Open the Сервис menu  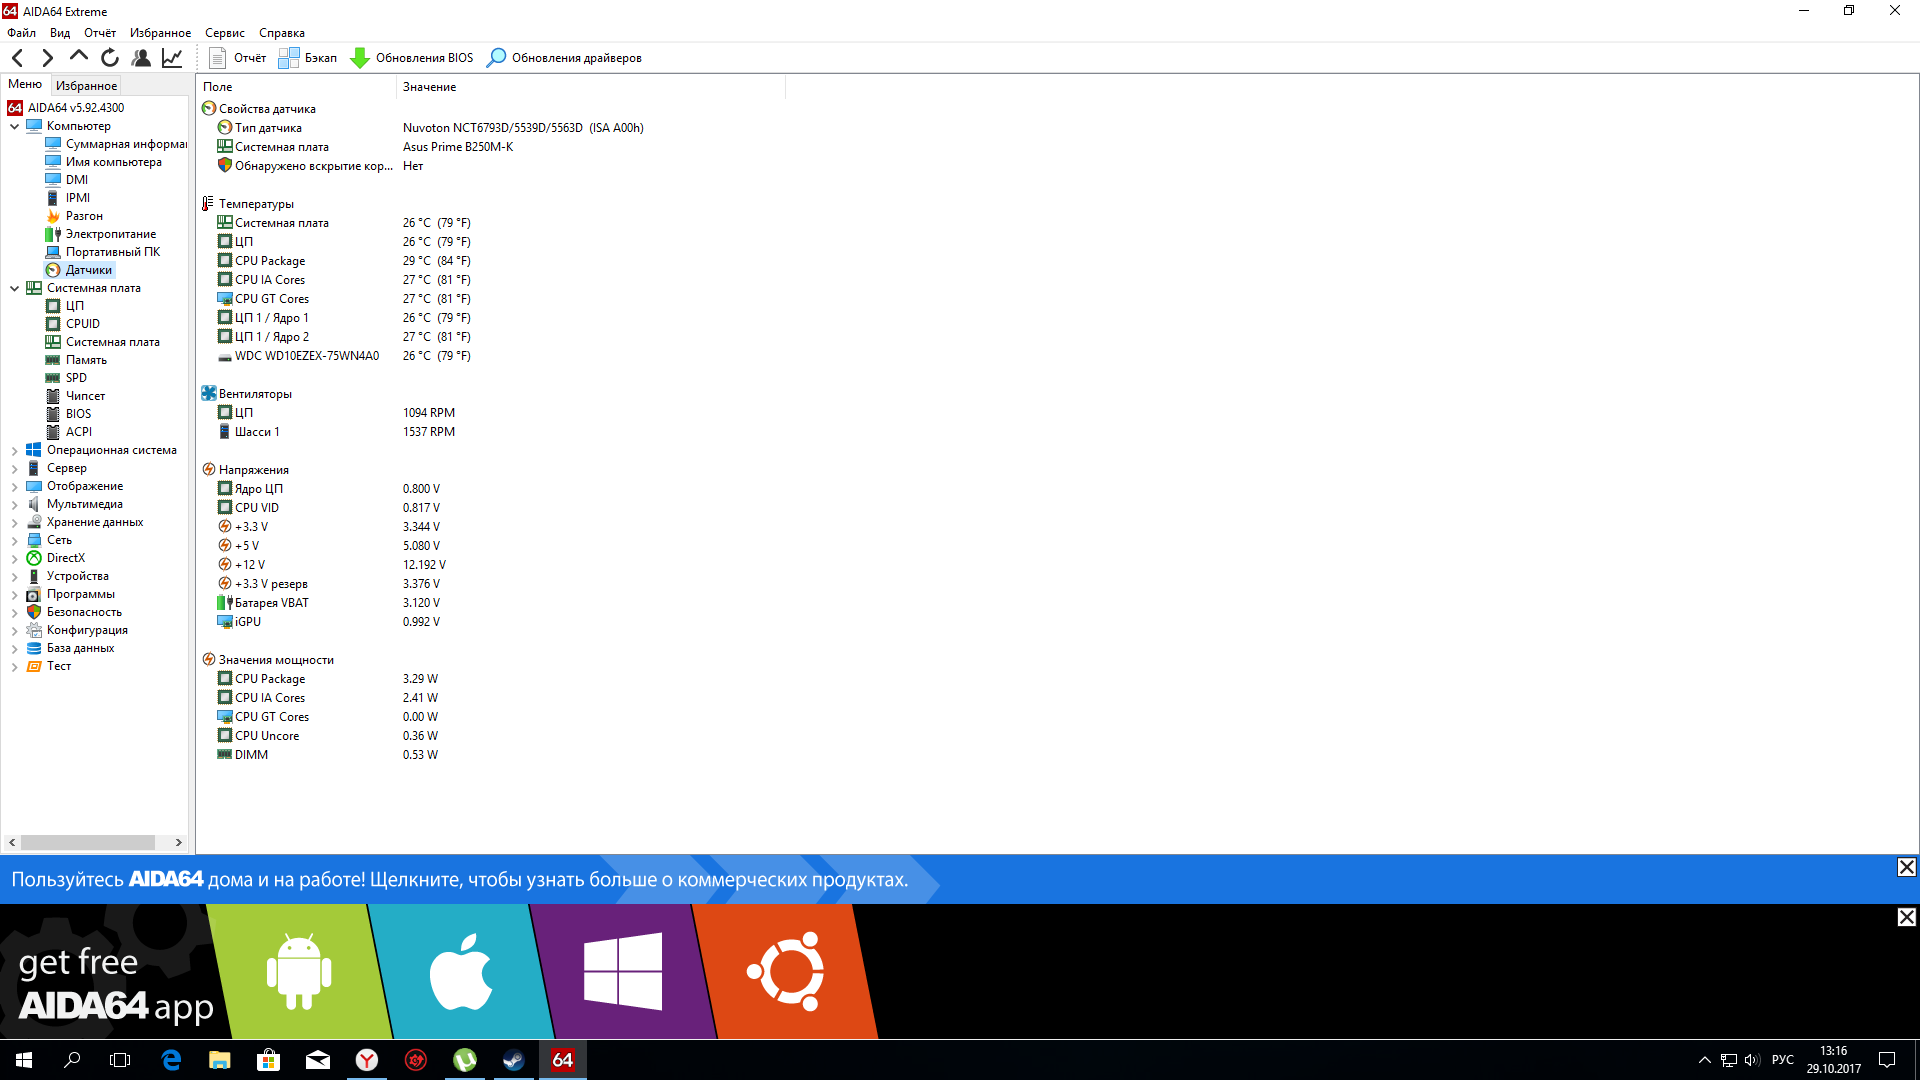click(x=224, y=33)
